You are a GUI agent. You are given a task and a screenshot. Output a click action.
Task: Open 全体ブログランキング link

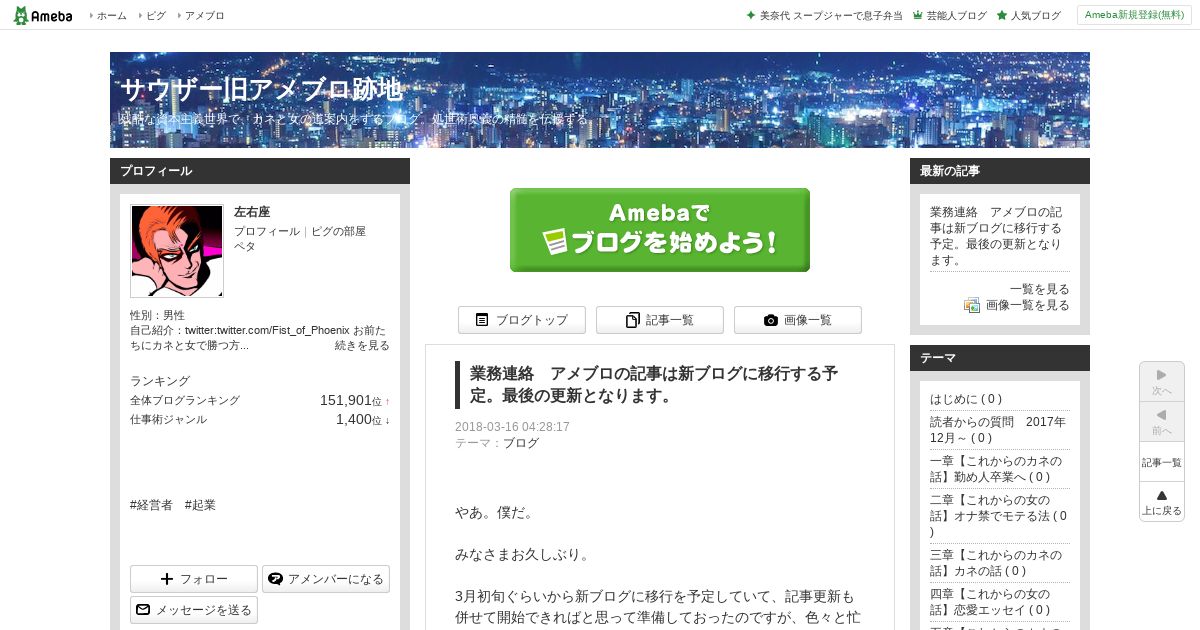(x=185, y=400)
